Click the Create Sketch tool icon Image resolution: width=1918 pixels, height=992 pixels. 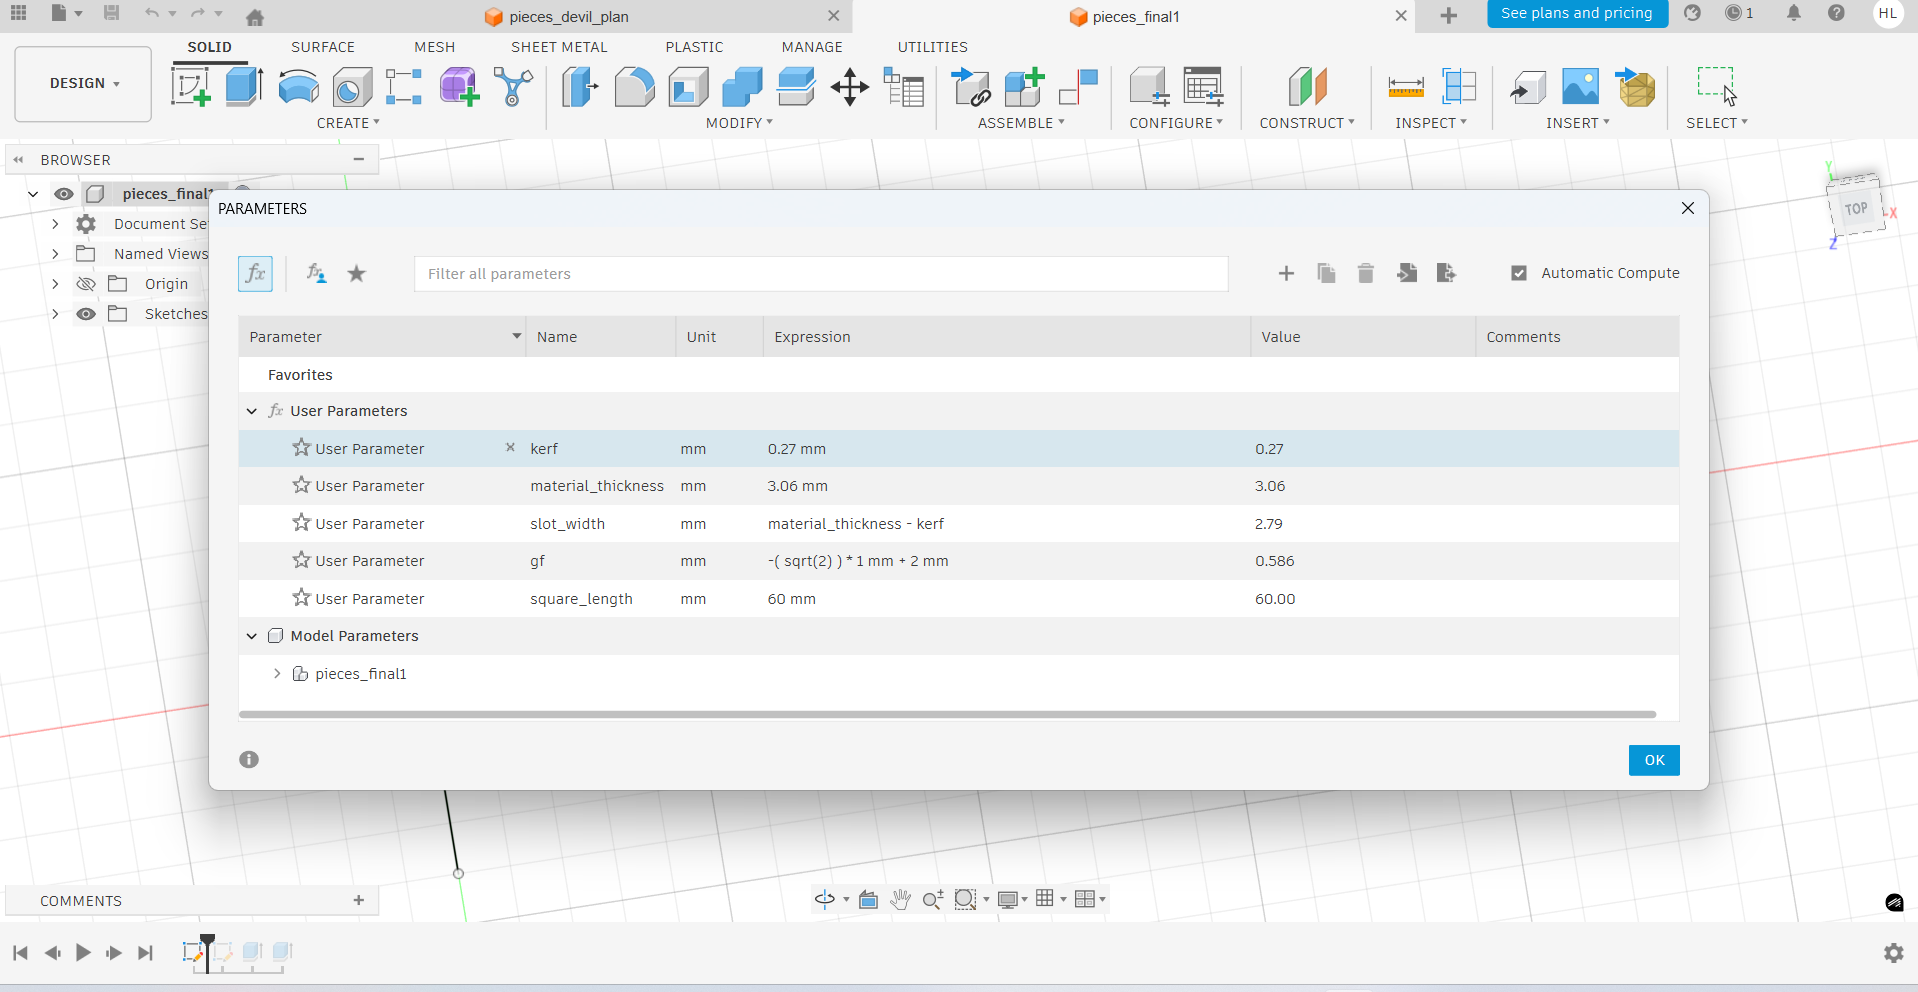pyautogui.click(x=191, y=87)
